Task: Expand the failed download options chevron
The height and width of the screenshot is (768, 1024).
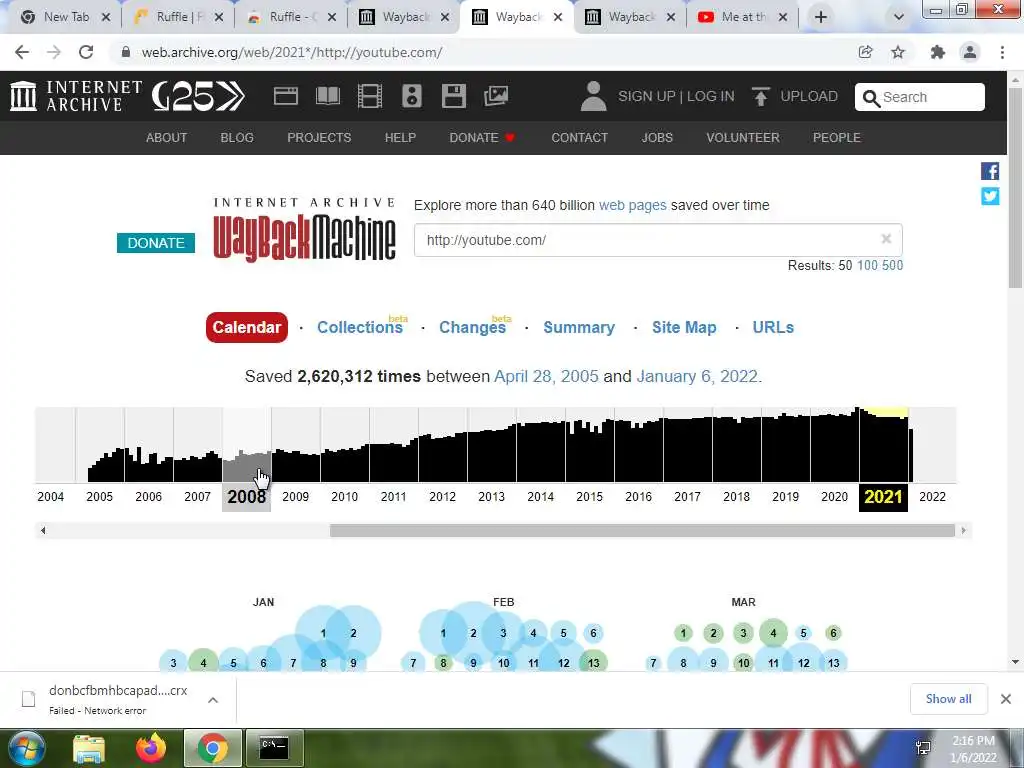Action: tap(213, 700)
